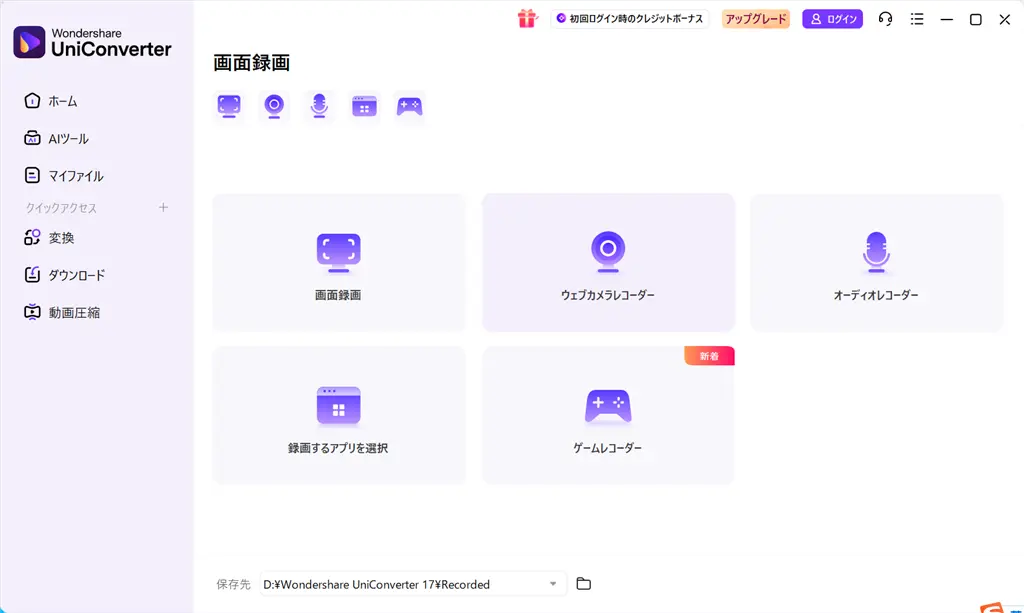
Task: Open the ウェブカメラレコーダー card
Action: 608,262
